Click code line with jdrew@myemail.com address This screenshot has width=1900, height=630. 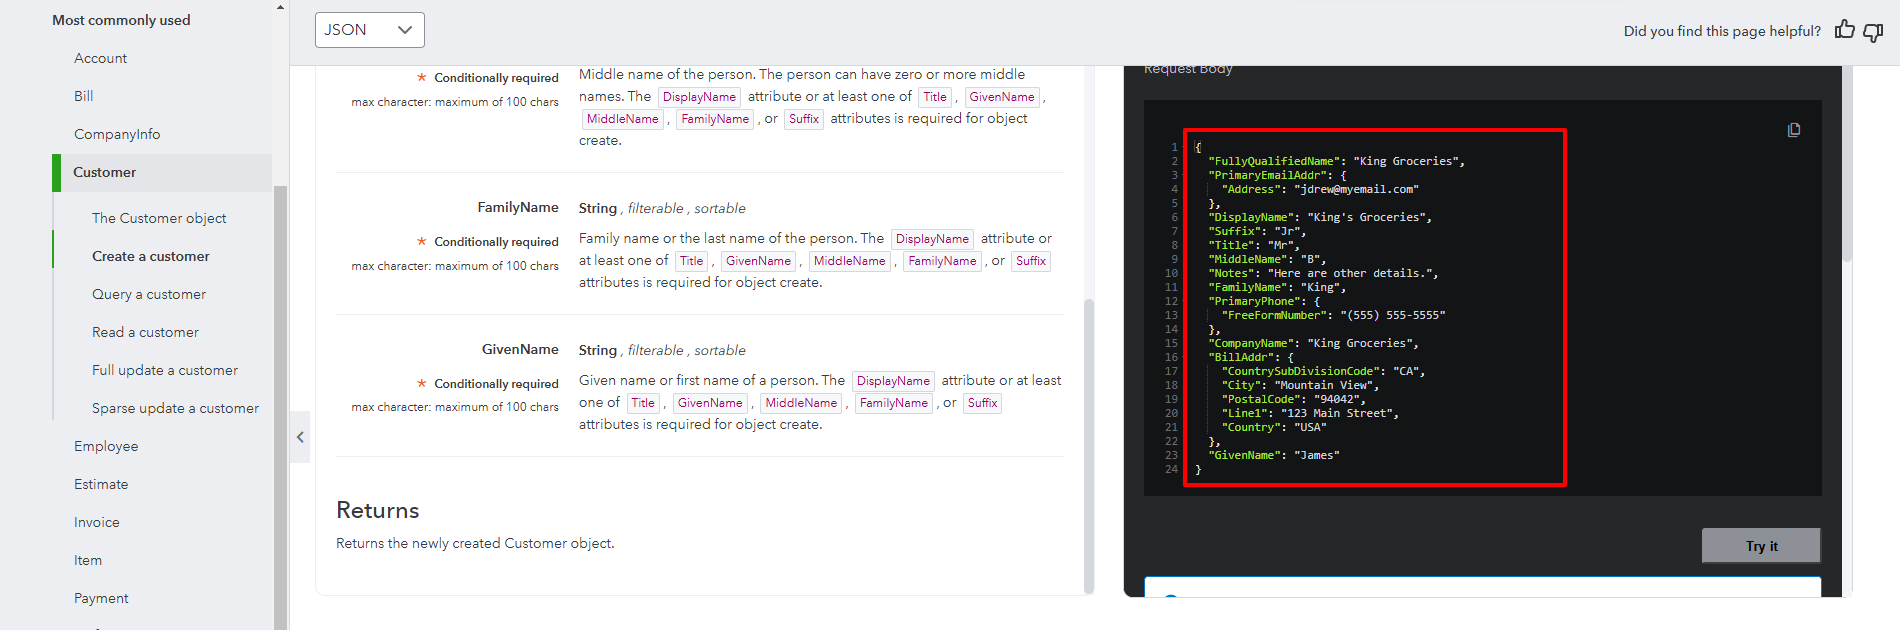tap(1320, 189)
